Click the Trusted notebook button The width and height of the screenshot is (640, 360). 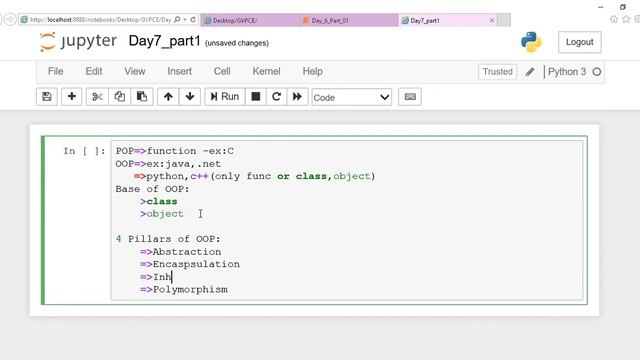[498, 72]
